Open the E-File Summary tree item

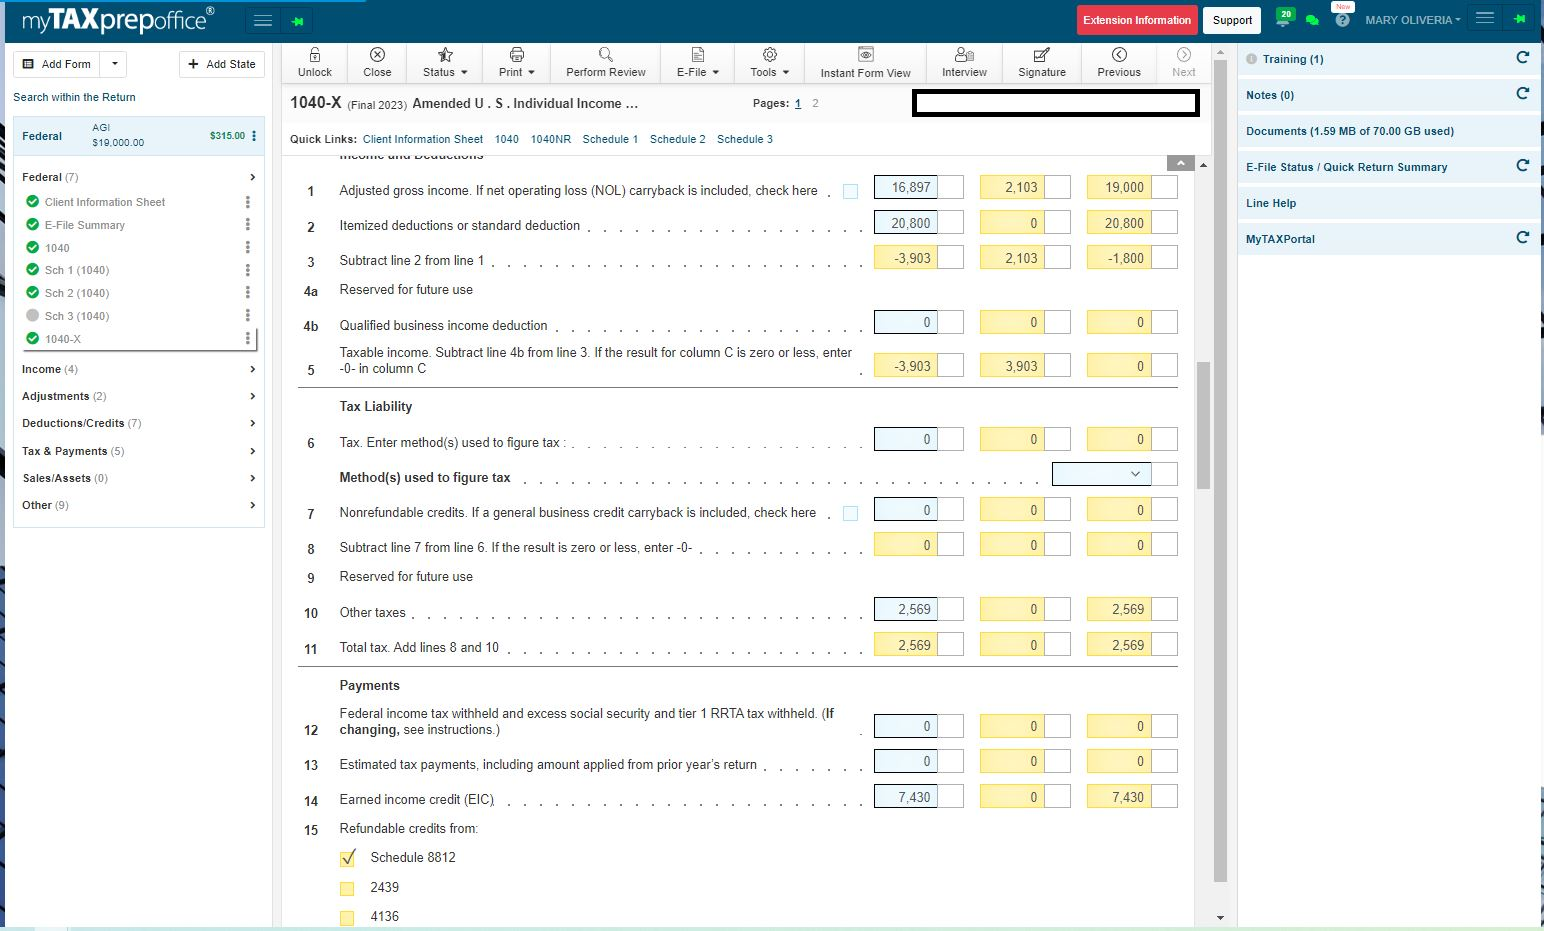pos(85,225)
